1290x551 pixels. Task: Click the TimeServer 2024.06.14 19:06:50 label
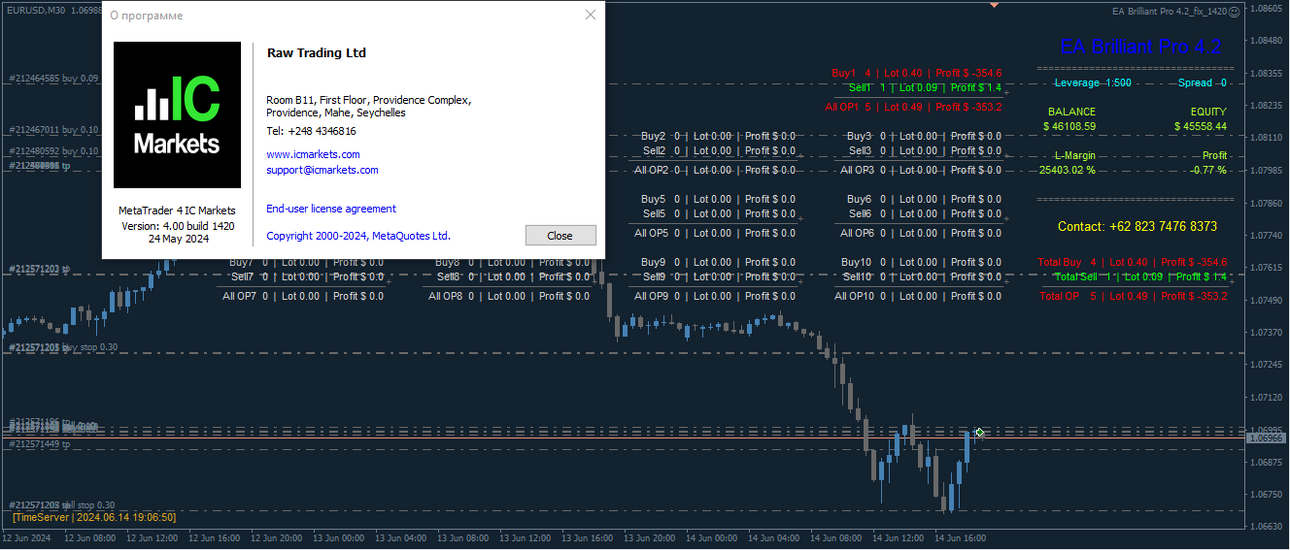[x=94, y=517]
